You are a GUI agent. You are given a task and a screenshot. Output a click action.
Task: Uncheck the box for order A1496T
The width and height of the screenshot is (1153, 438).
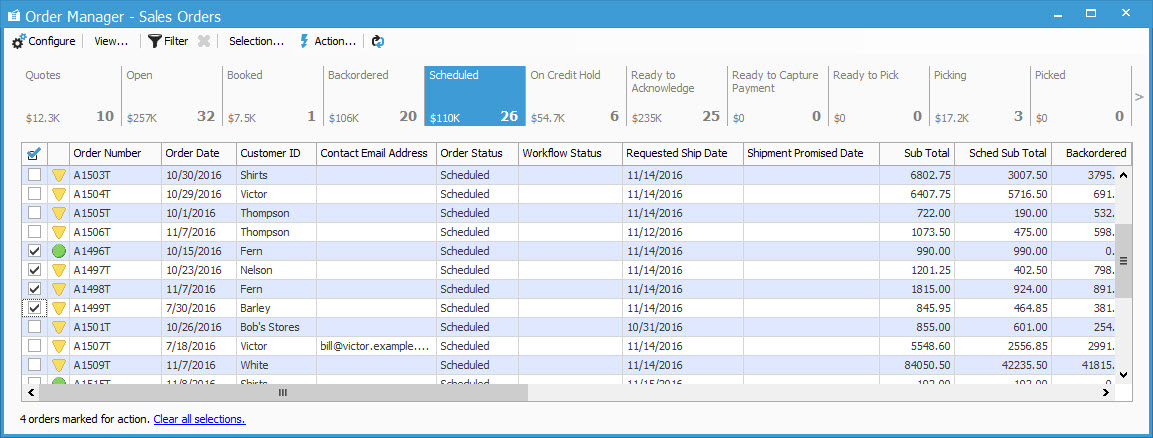click(x=34, y=251)
